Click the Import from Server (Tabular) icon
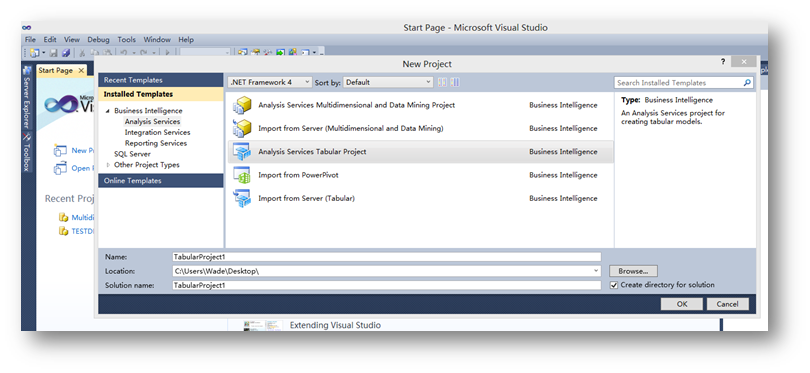810x373 pixels. pyautogui.click(x=242, y=198)
